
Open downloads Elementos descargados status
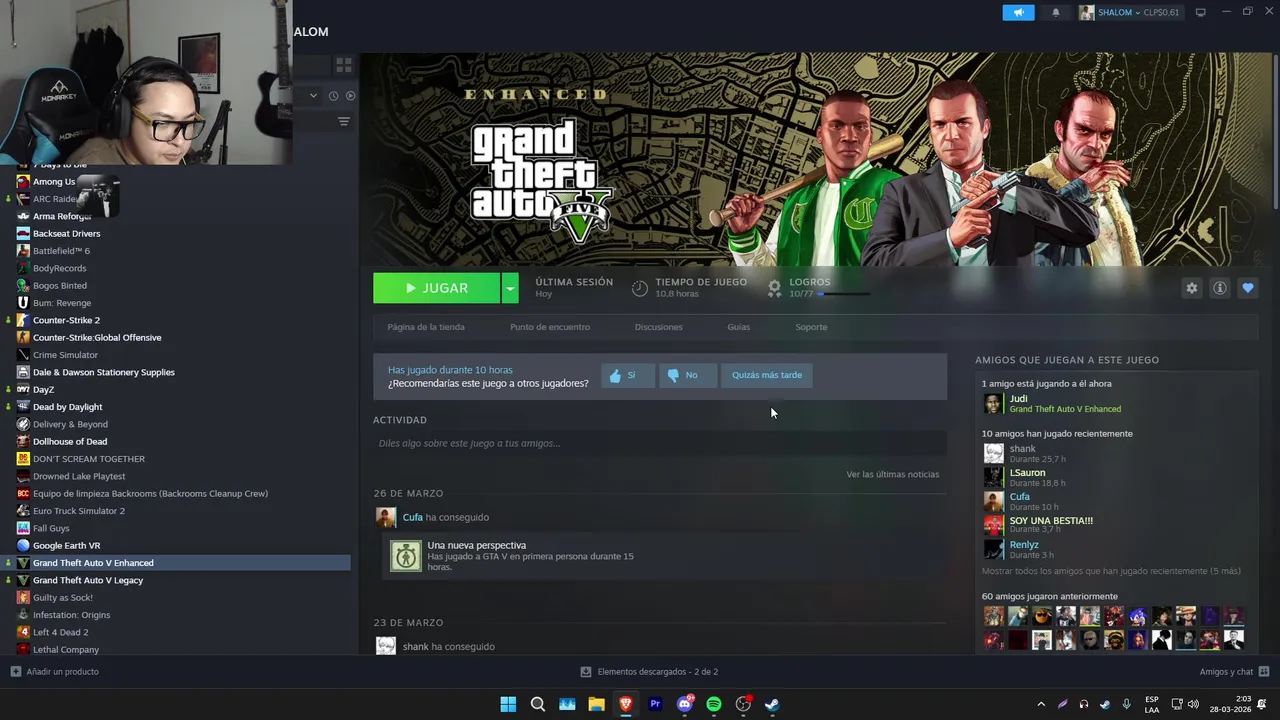650,672
